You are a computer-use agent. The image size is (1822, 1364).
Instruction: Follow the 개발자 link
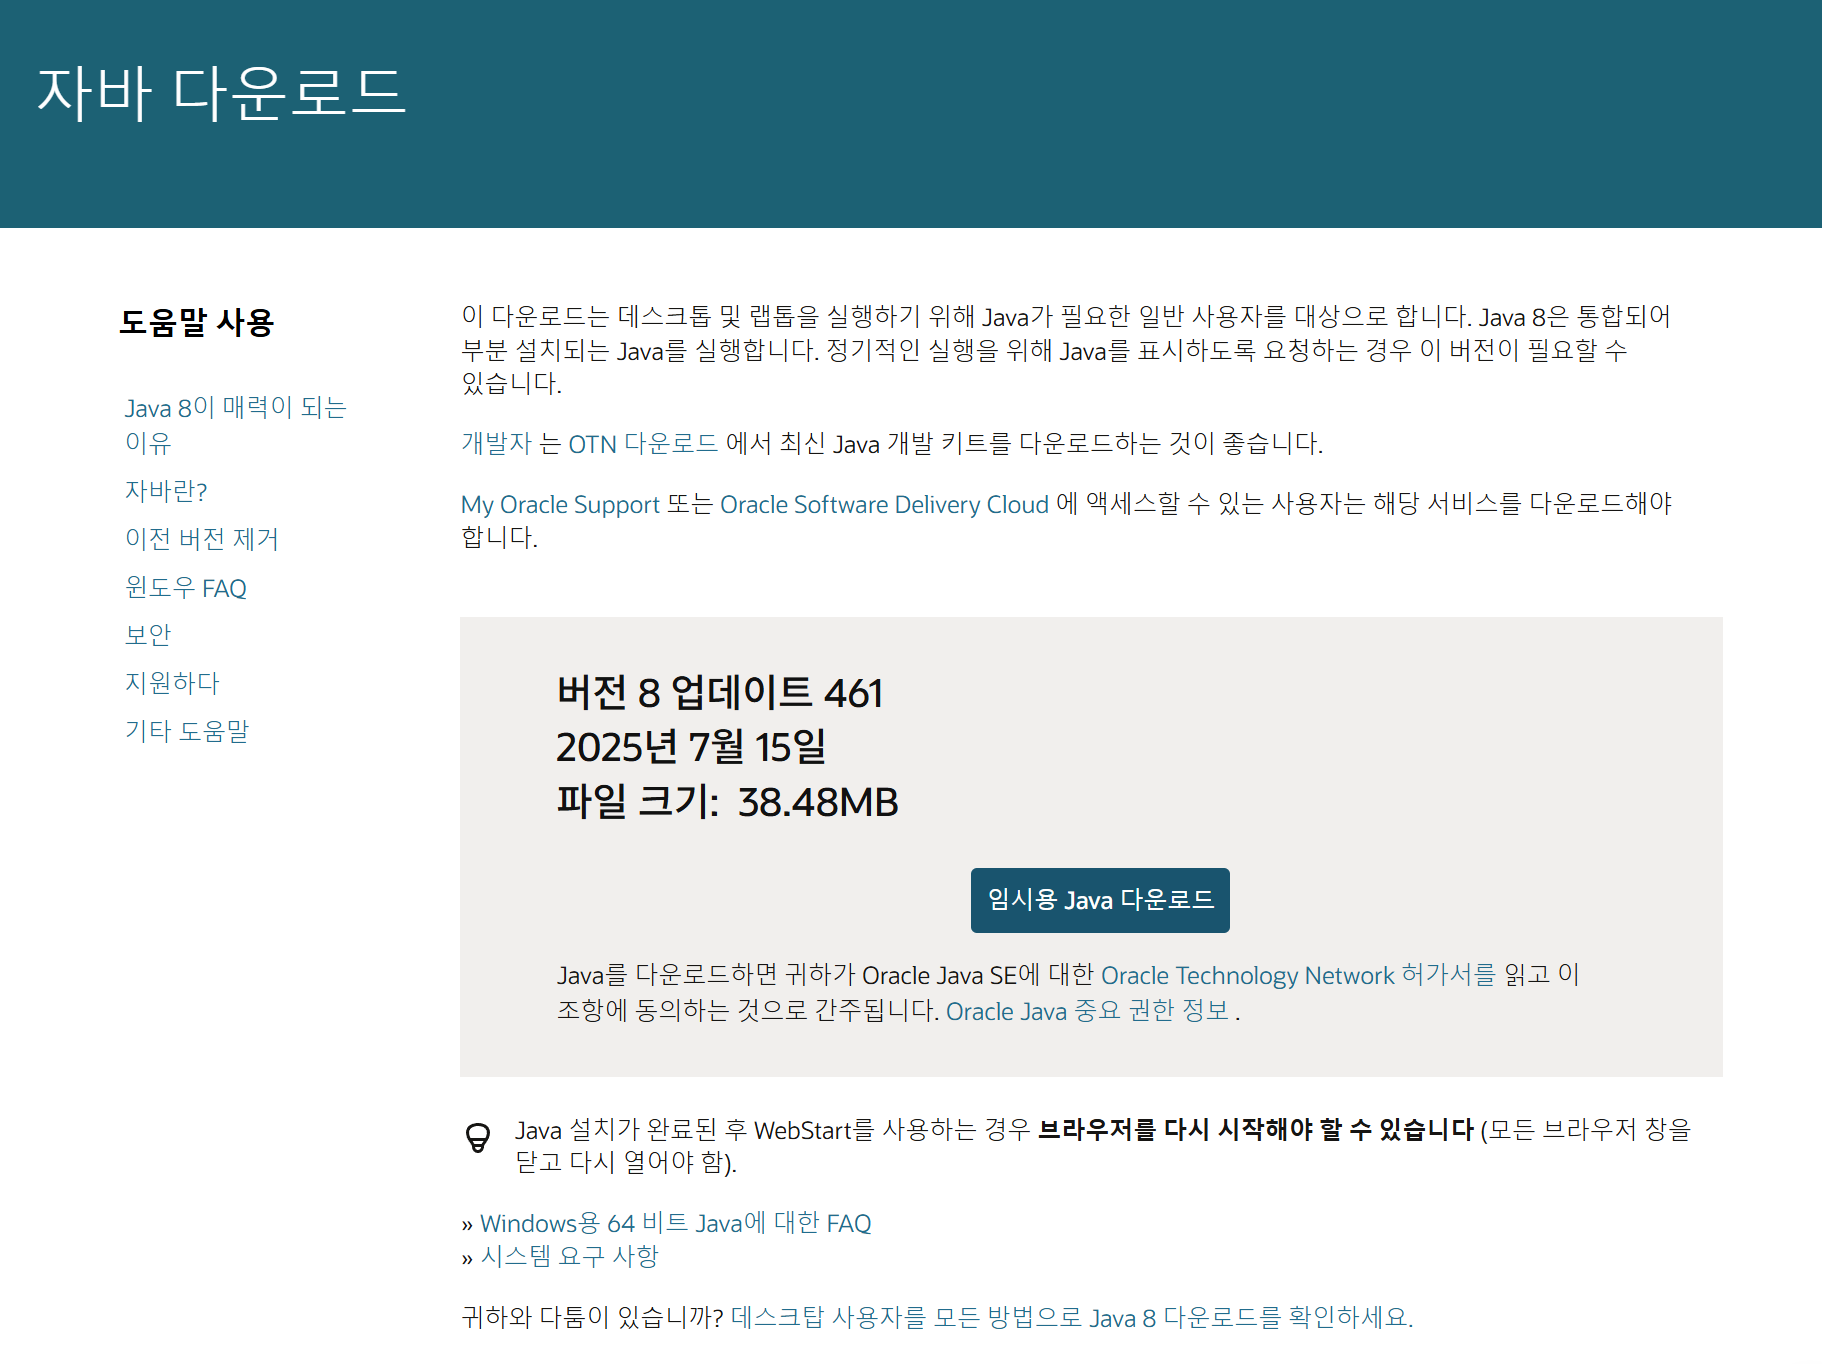496,443
